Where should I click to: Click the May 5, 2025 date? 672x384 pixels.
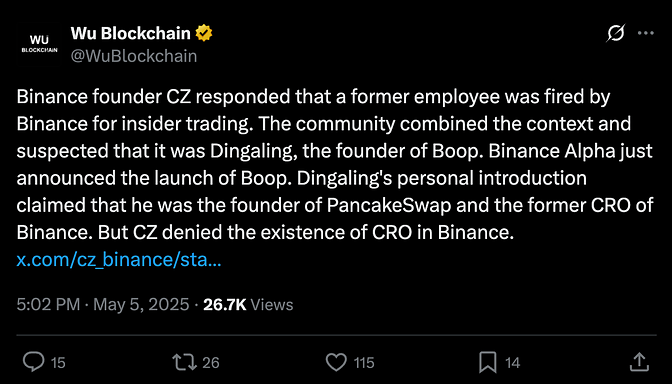click(x=141, y=304)
